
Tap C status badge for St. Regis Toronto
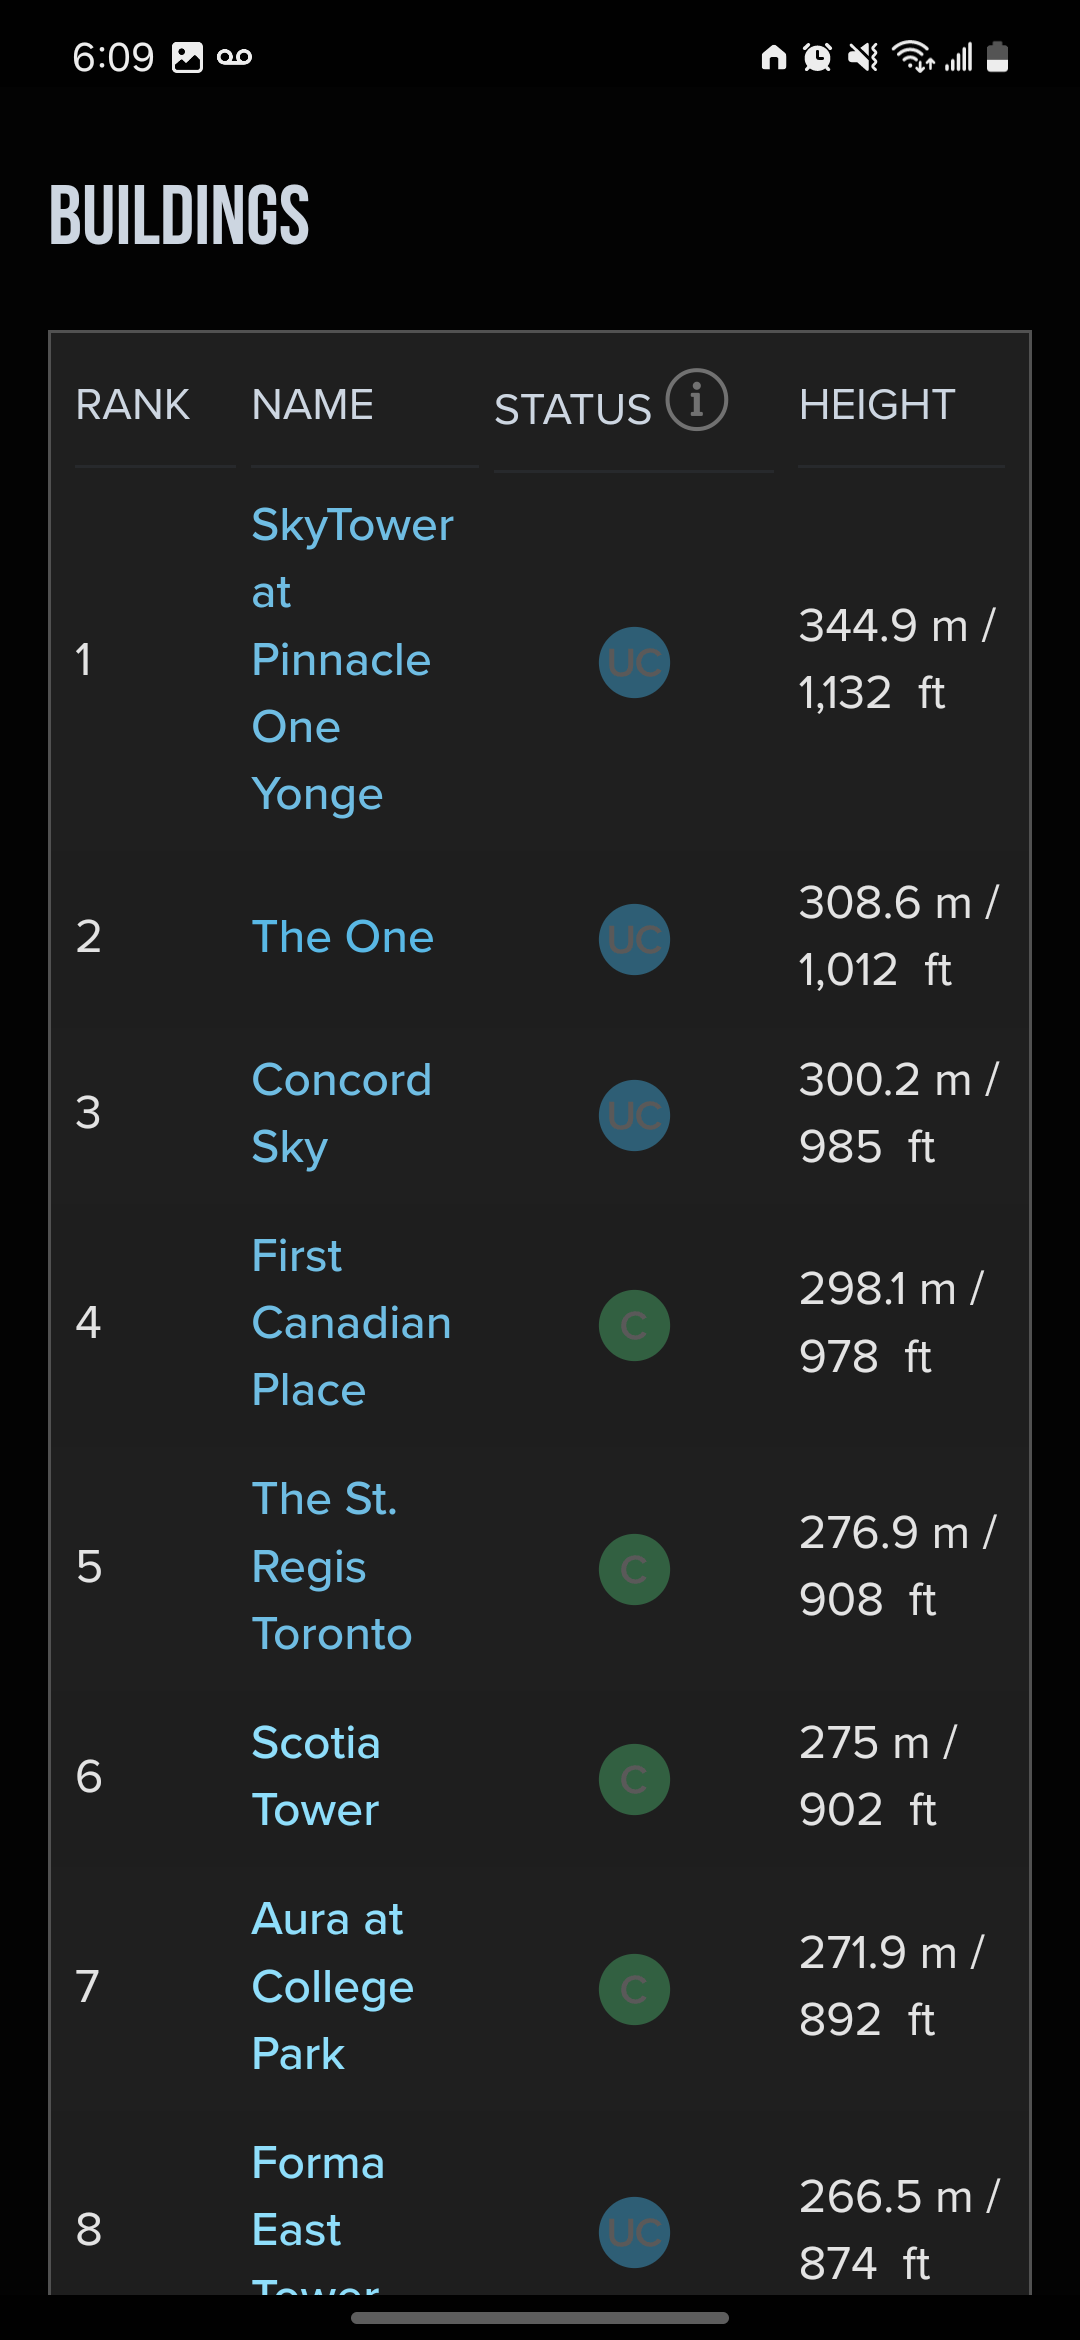pos(634,1569)
